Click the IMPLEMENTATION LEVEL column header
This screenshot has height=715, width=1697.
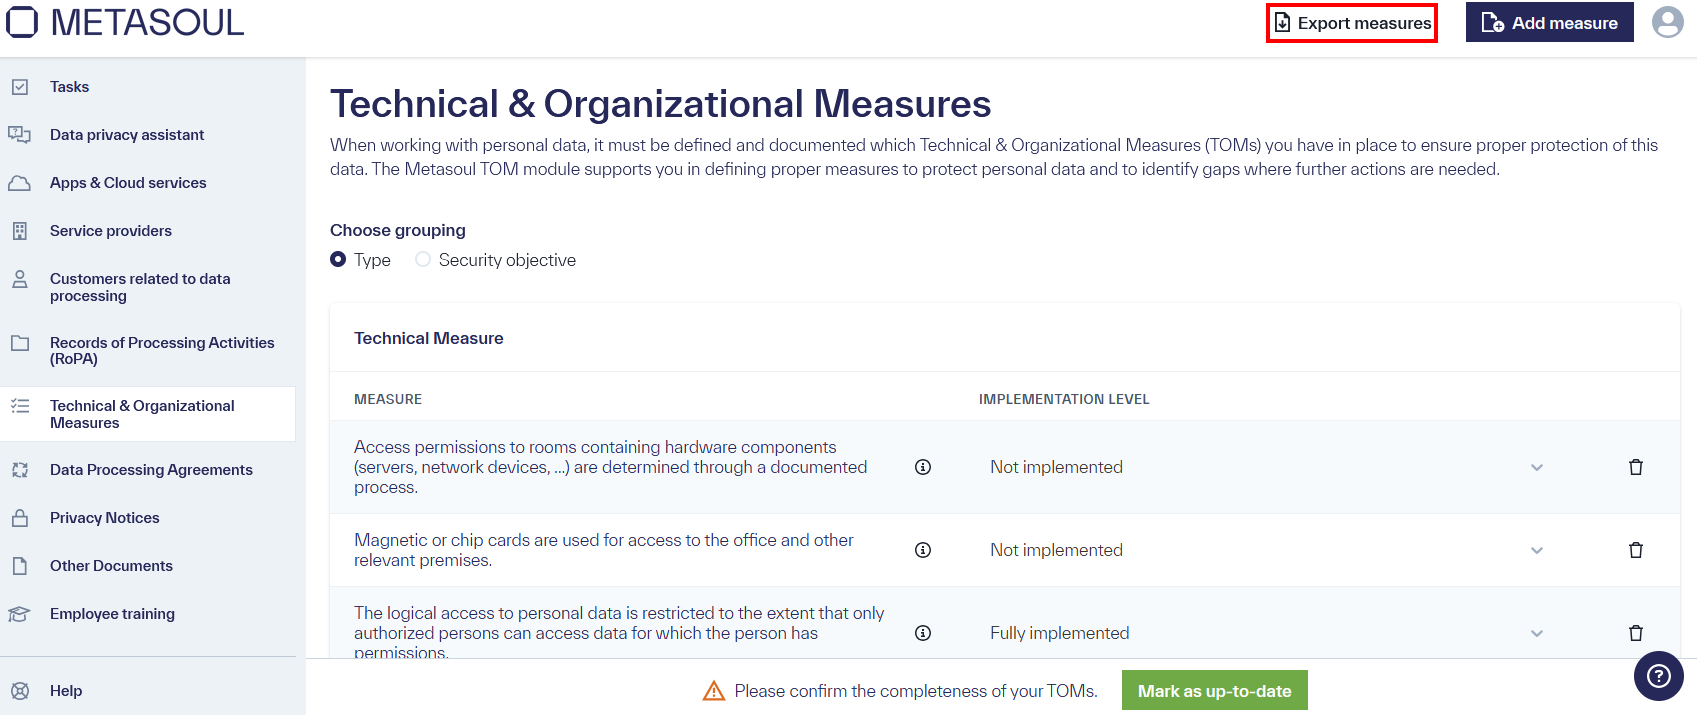pyautogui.click(x=1064, y=399)
